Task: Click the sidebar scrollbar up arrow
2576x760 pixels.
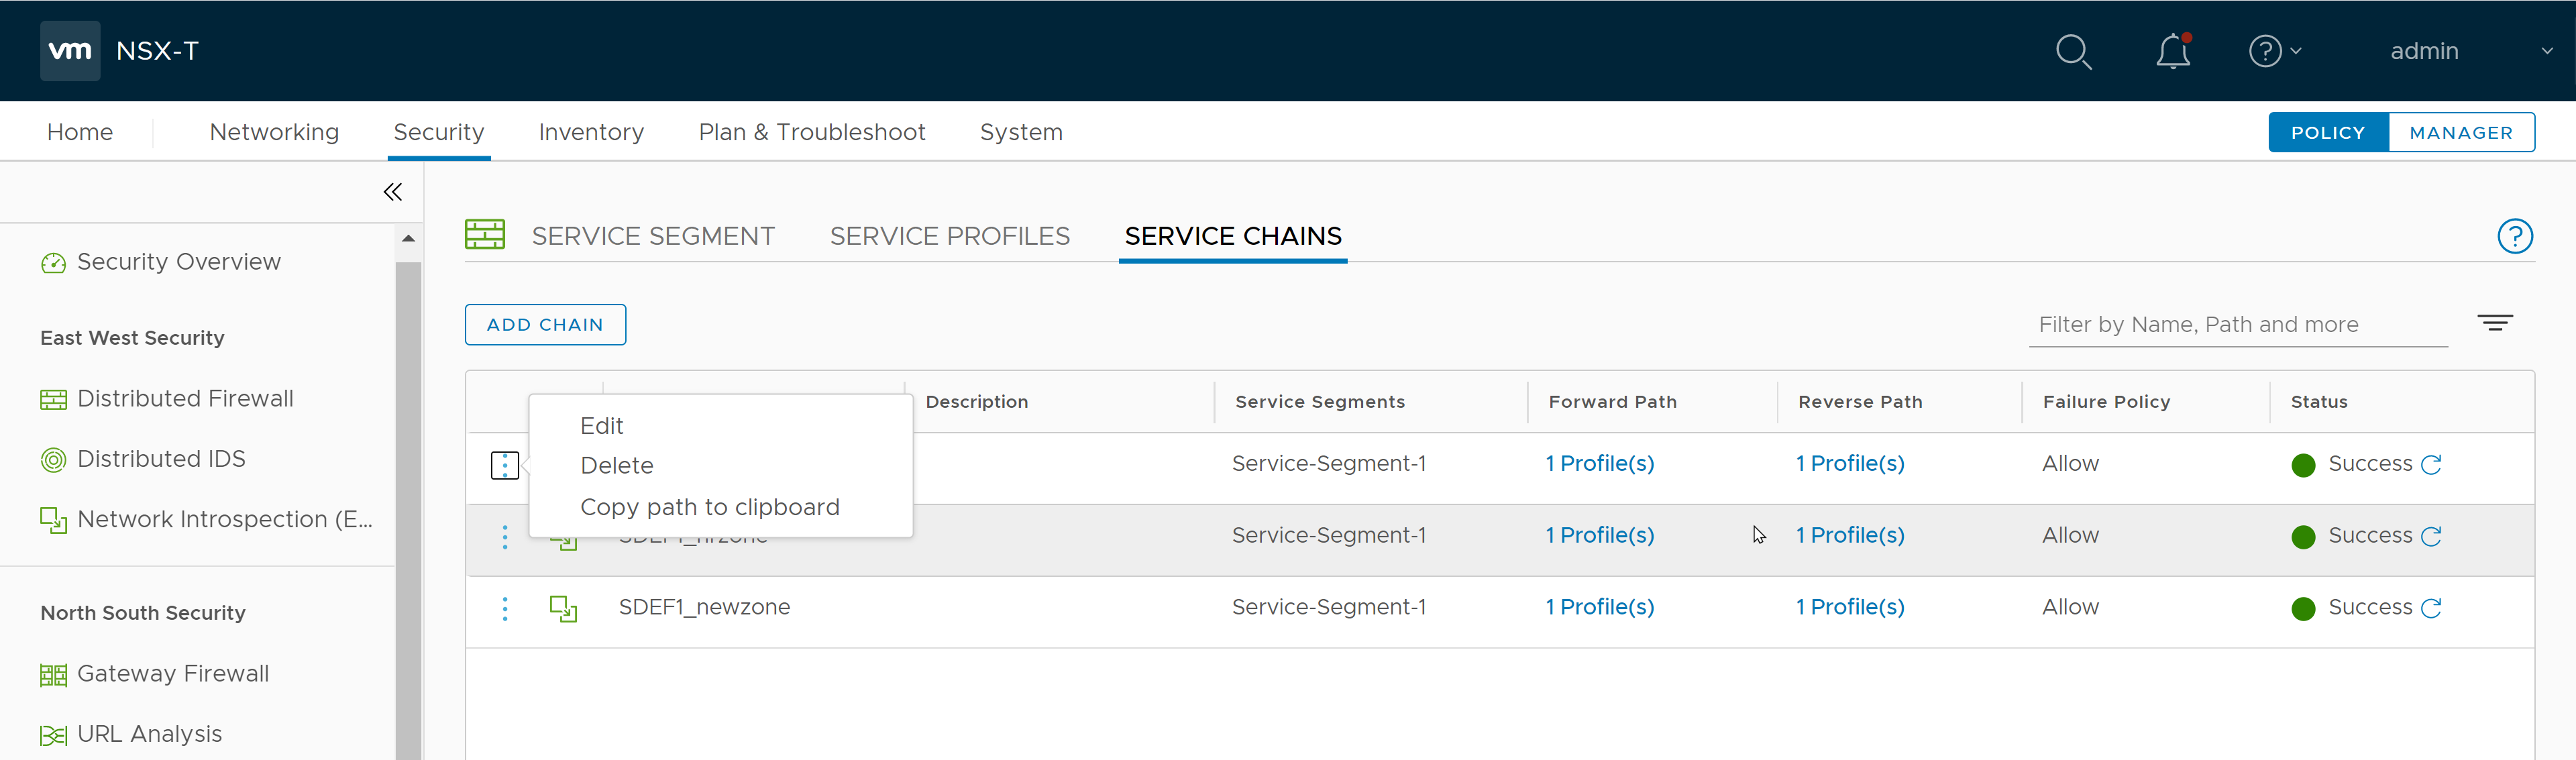Action: tap(408, 238)
